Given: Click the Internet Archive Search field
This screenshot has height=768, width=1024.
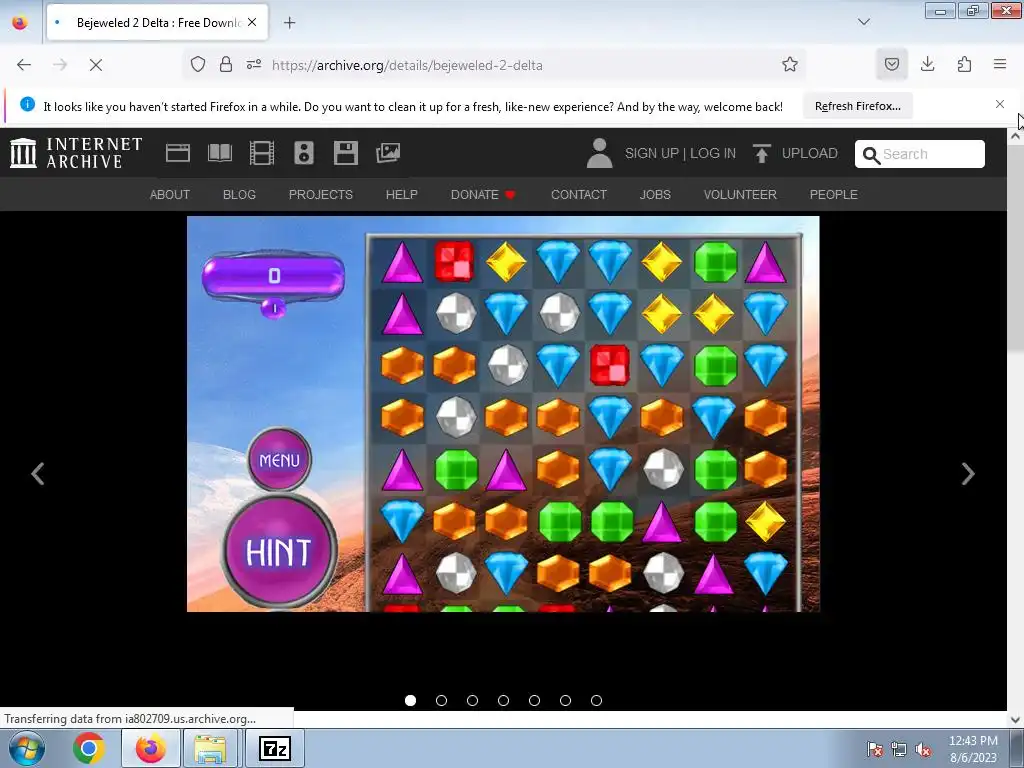Looking at the screenshot, I should [x=920, y=154].
